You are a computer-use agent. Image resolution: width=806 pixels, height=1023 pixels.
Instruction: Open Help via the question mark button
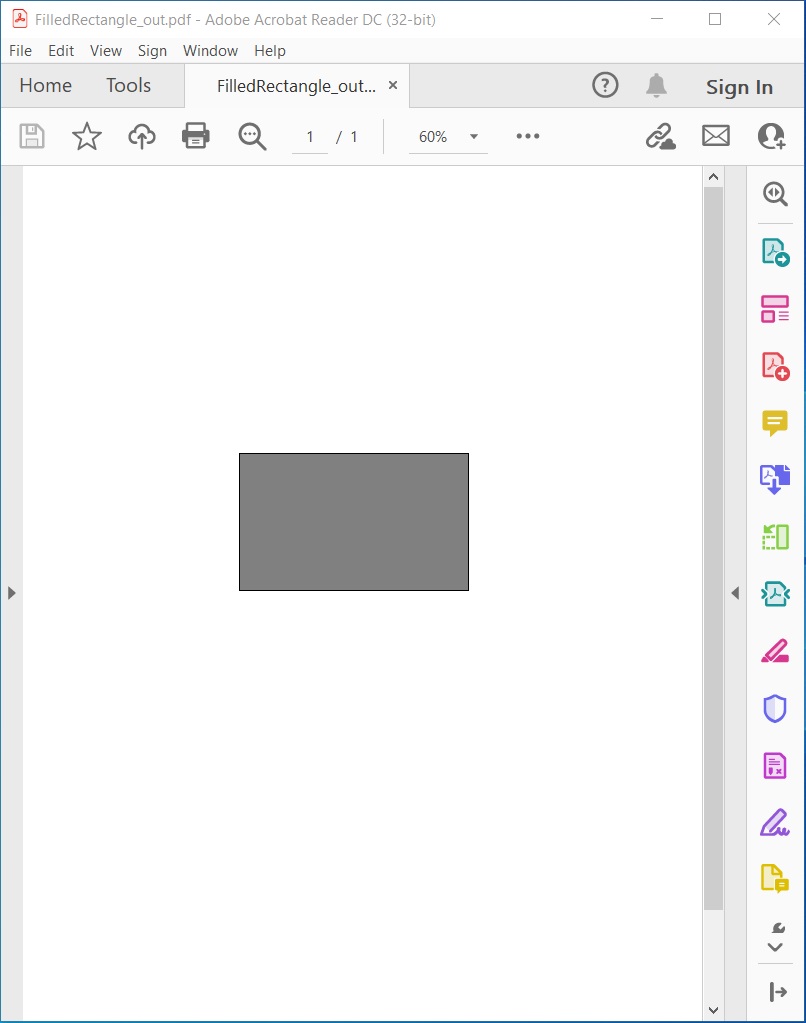[x=605, y=86]
